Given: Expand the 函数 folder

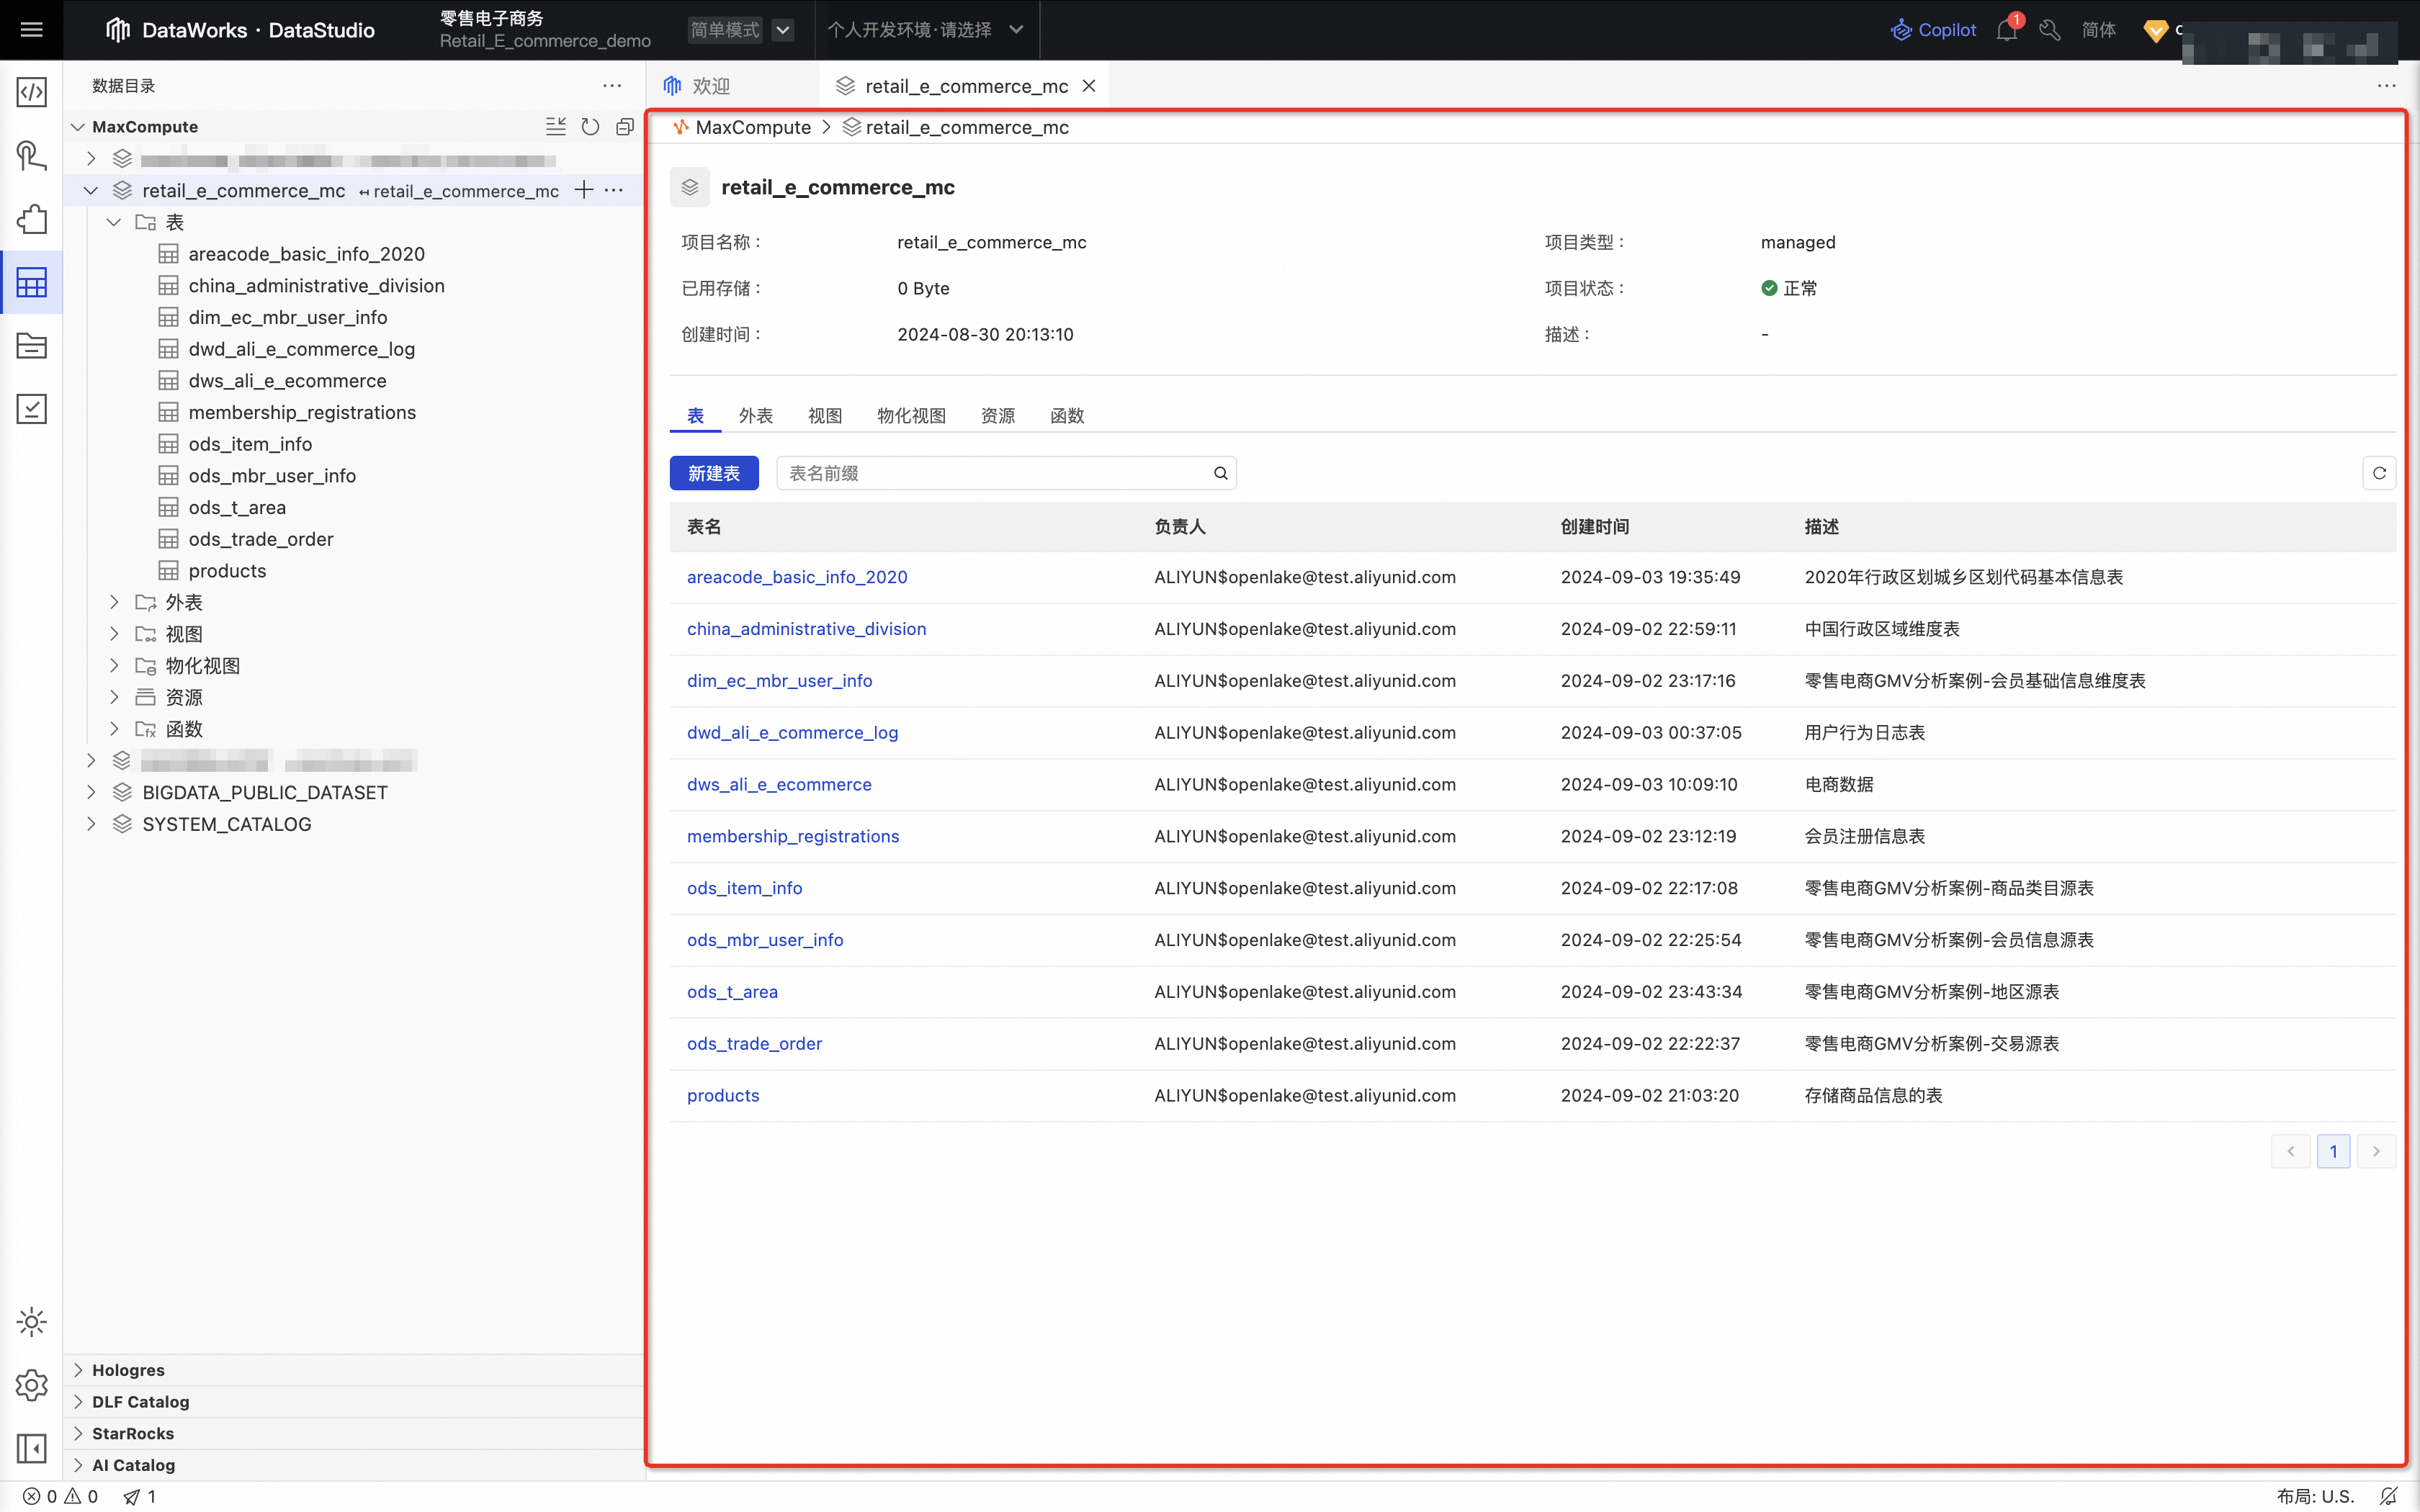Looking at the screenshot, I should 114,729.
